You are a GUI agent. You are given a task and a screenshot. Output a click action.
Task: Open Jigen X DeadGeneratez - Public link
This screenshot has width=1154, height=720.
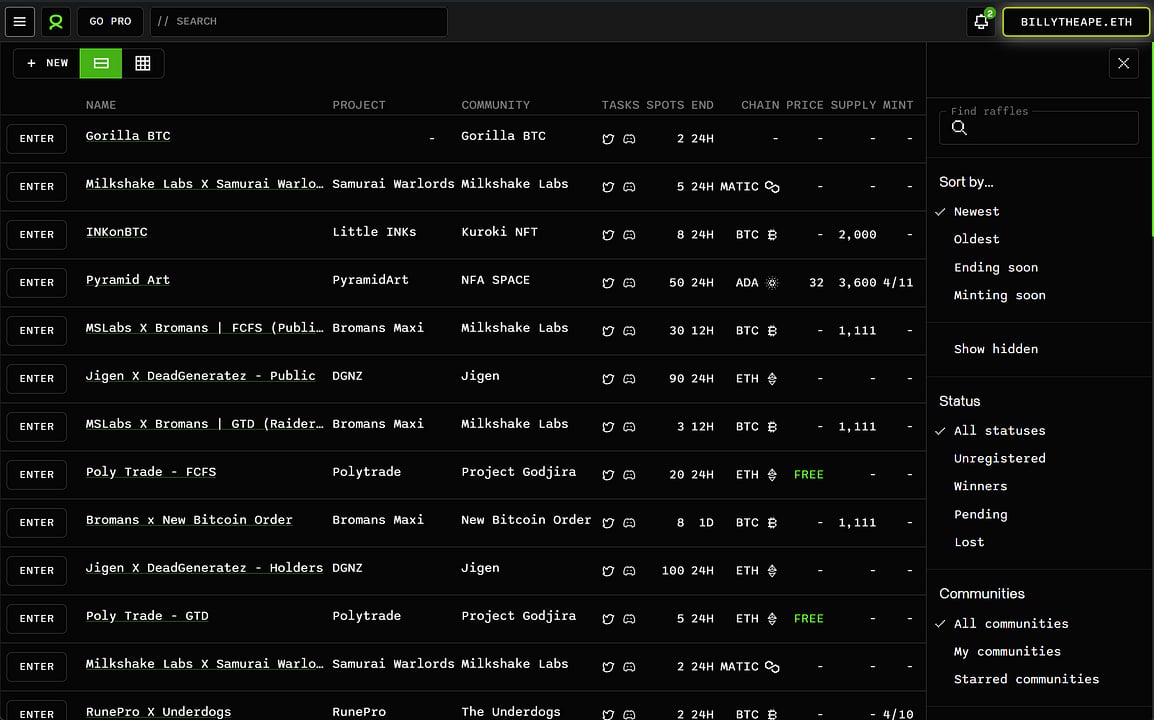click(x=200, y=376)
